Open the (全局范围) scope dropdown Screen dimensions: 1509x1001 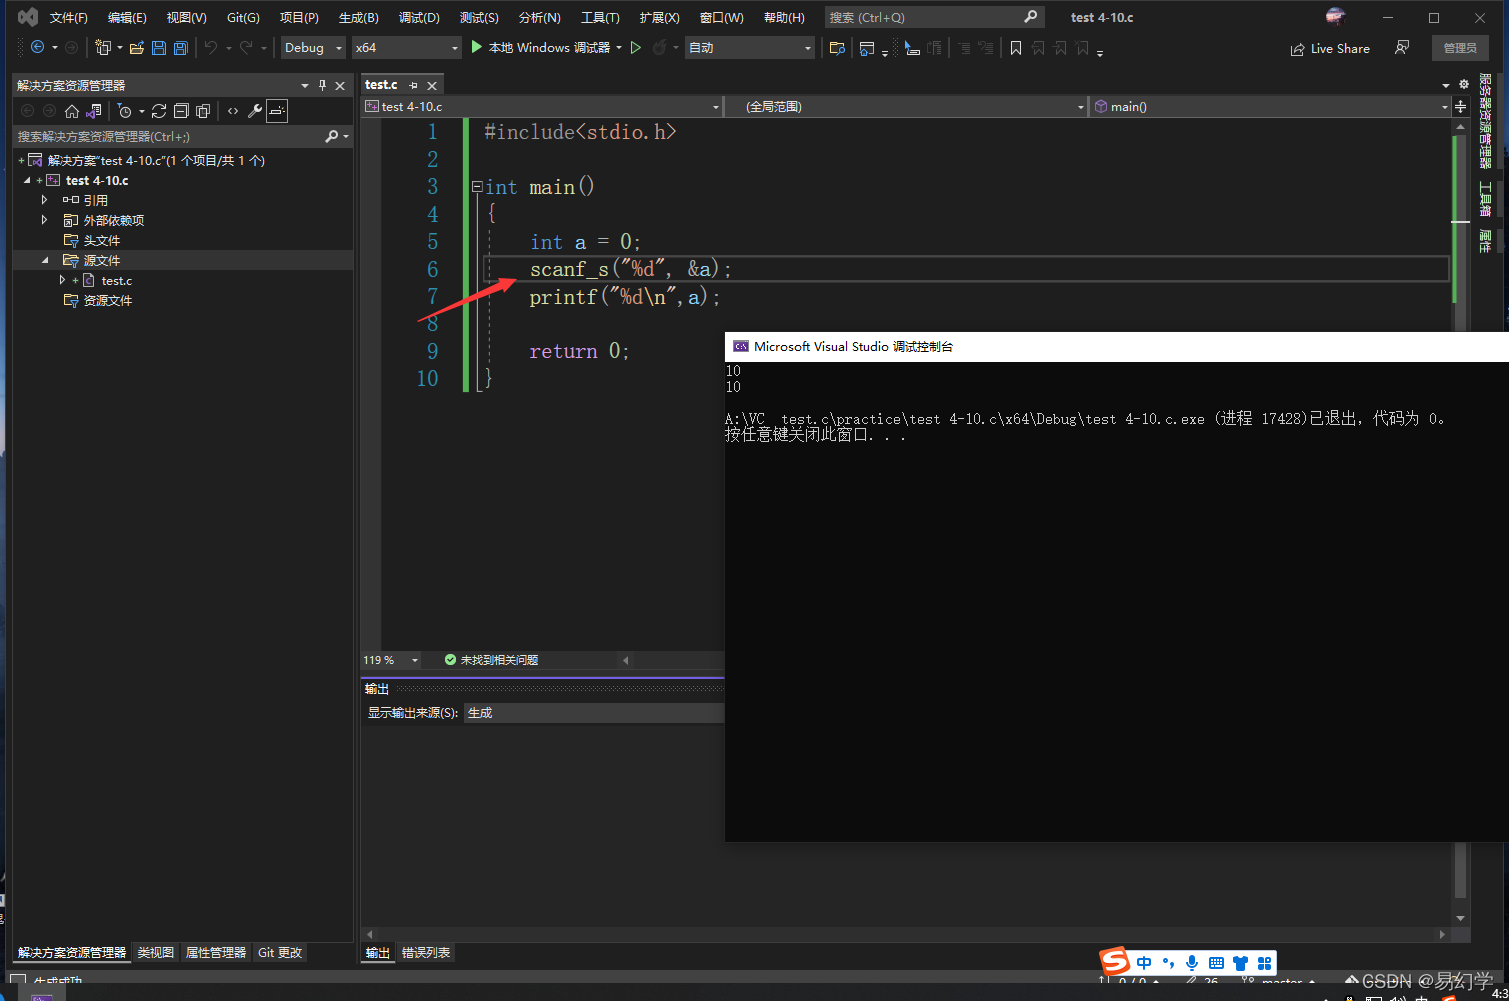point(905,106)
